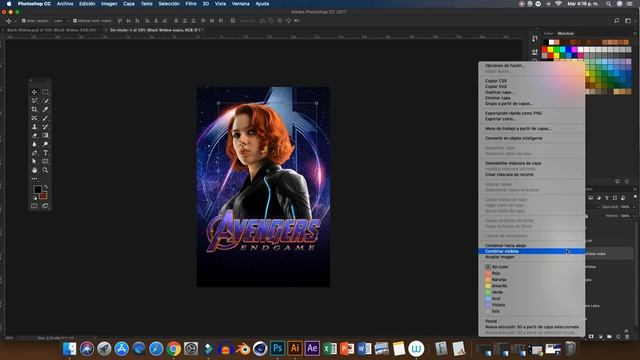Select the Eraser tool
640x360 pixels.
click(x=34, y=135)
